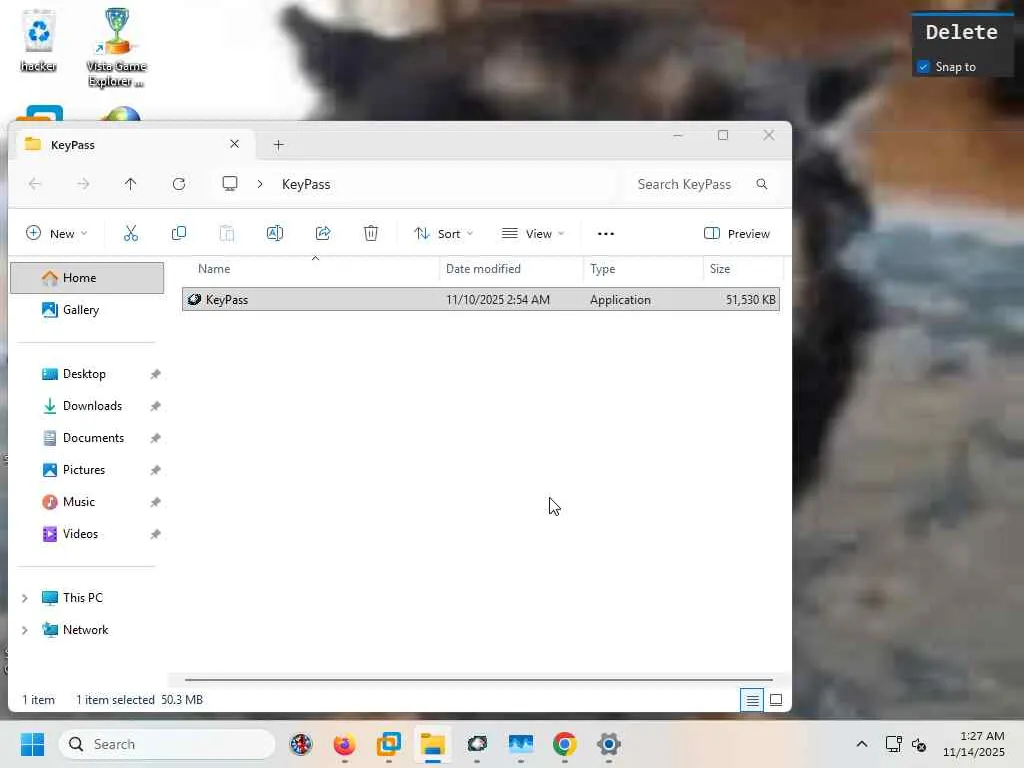Viewport: 1024px width, 768px height.
Task: Open the hacker recycle bin desktop icon
Action: point(39,40)
